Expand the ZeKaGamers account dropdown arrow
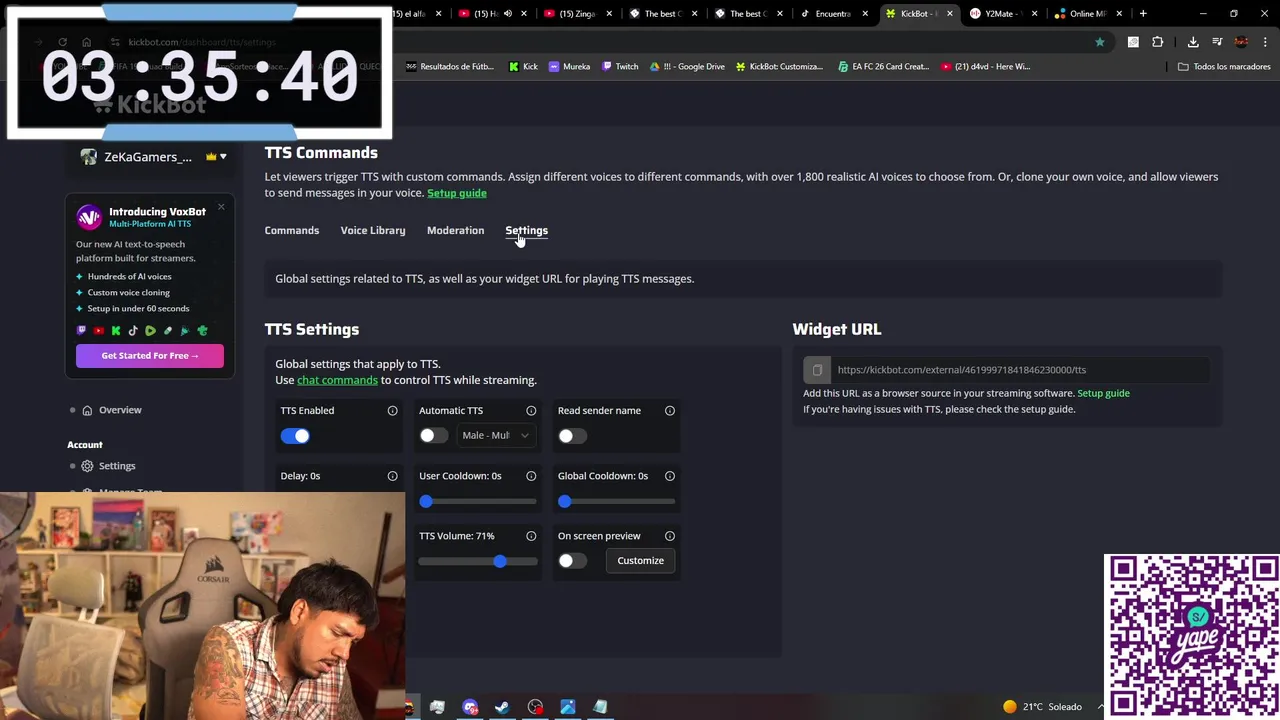 pos(223,157)
